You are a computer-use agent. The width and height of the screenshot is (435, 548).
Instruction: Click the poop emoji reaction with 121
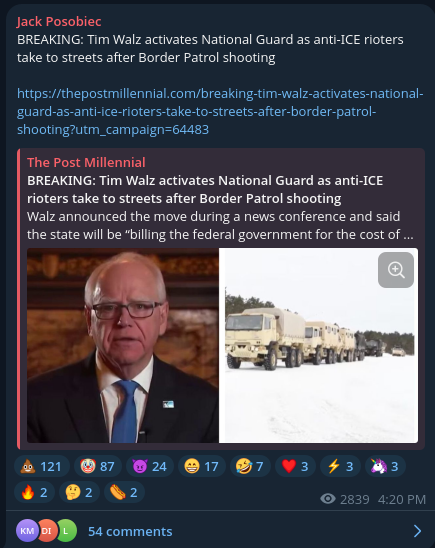click(42, 466)
